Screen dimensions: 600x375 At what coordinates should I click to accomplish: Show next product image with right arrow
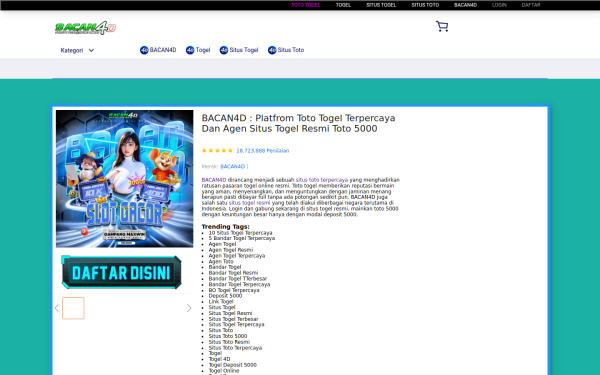pos(189,308)
